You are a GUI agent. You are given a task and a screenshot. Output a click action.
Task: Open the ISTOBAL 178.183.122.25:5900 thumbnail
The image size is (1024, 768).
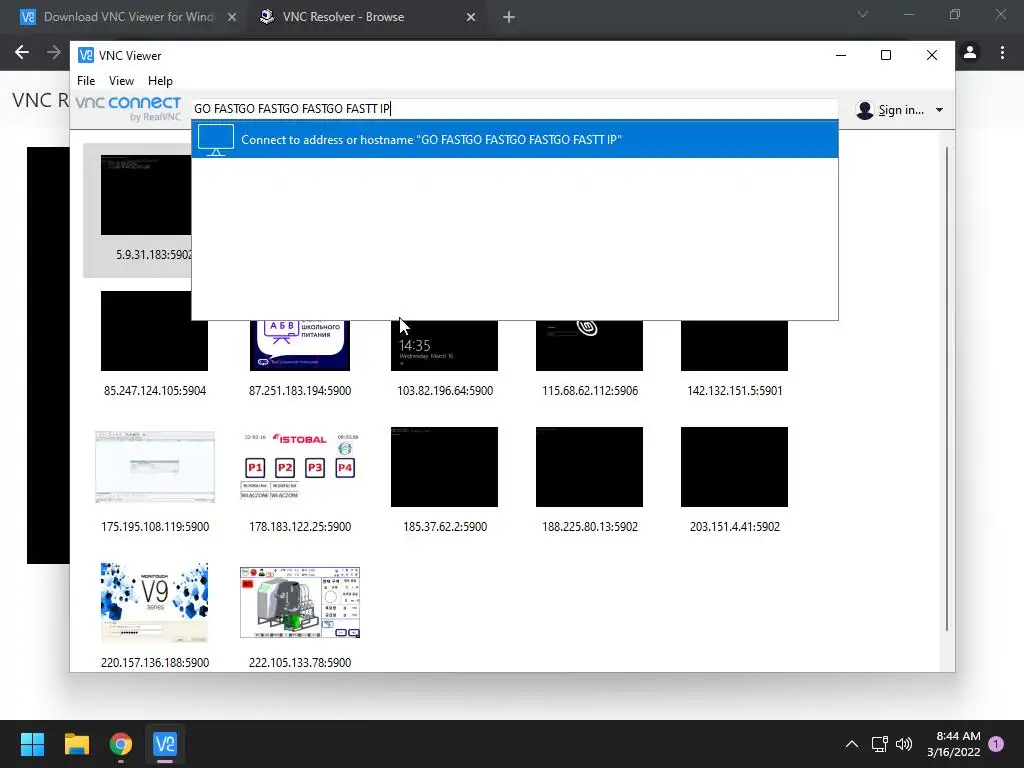(x=300, y=467)
